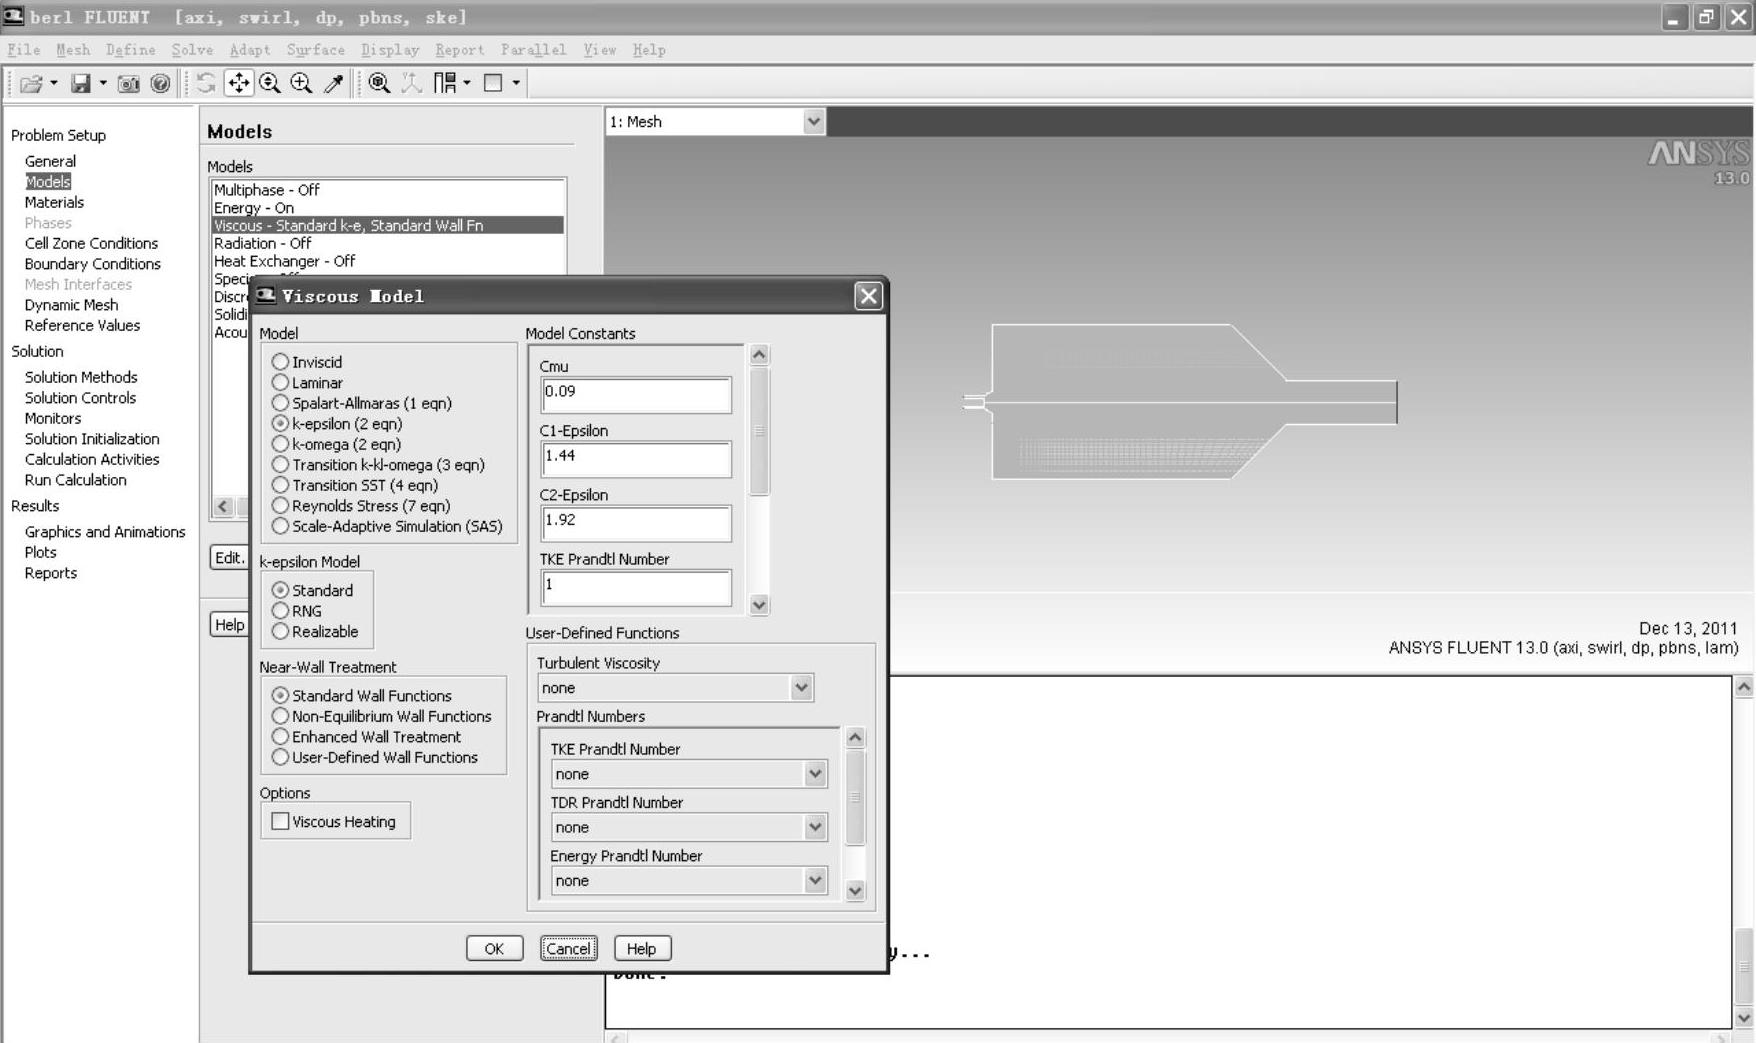Screen dimensions: 1756x1043
Task: Click Prandtl Numbers list scrollbar down arrow
Action: pos(855,890)
